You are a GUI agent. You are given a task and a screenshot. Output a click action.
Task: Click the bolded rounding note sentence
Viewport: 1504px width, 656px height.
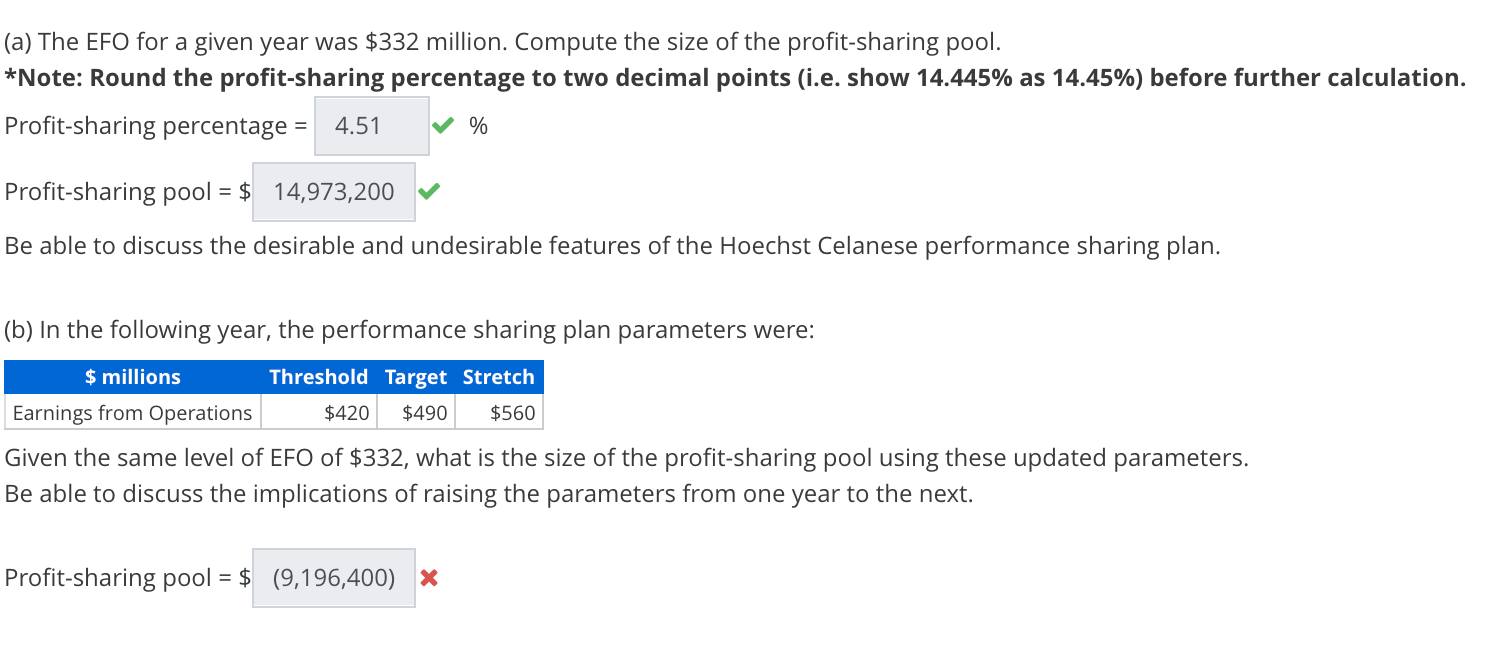click(730, 77)
